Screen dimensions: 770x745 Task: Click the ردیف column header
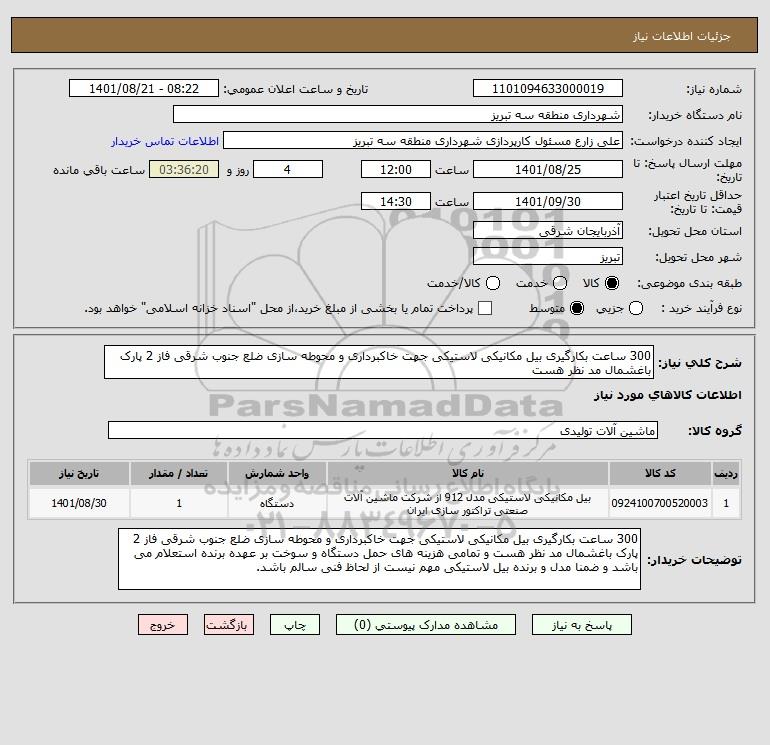click(726, 473)
